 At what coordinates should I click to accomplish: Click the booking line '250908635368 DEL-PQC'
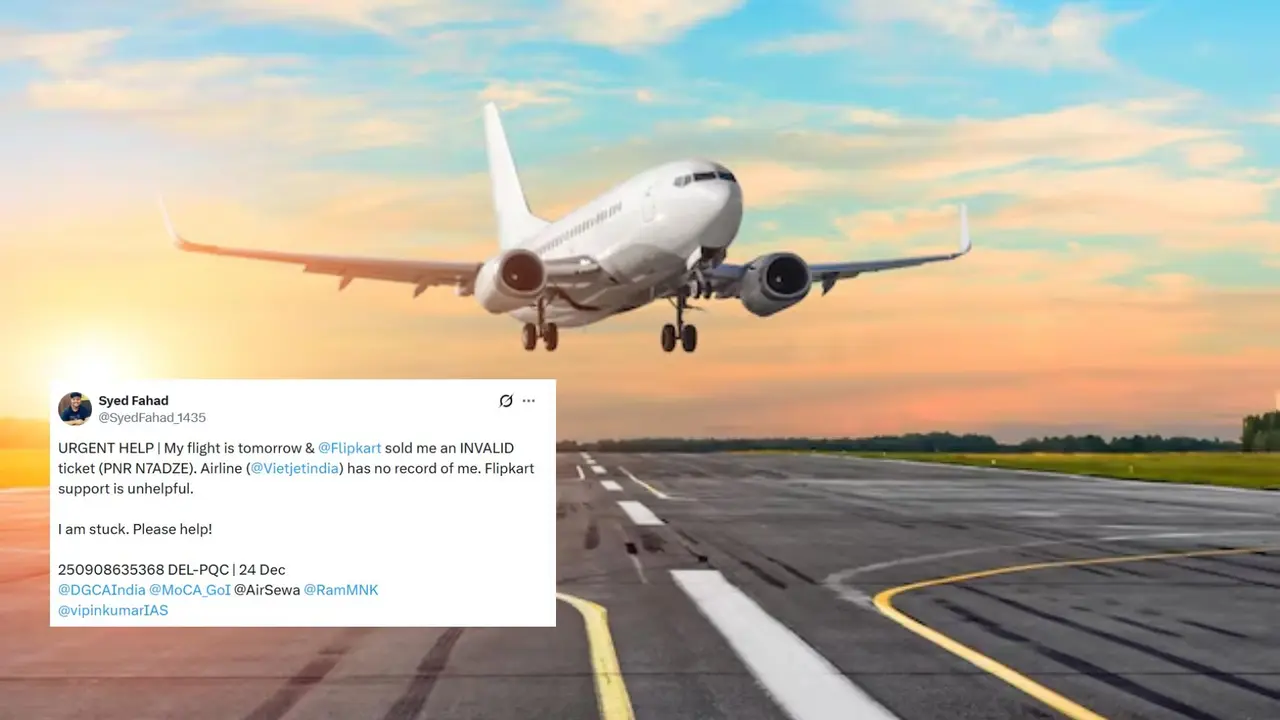click(143, 570)
